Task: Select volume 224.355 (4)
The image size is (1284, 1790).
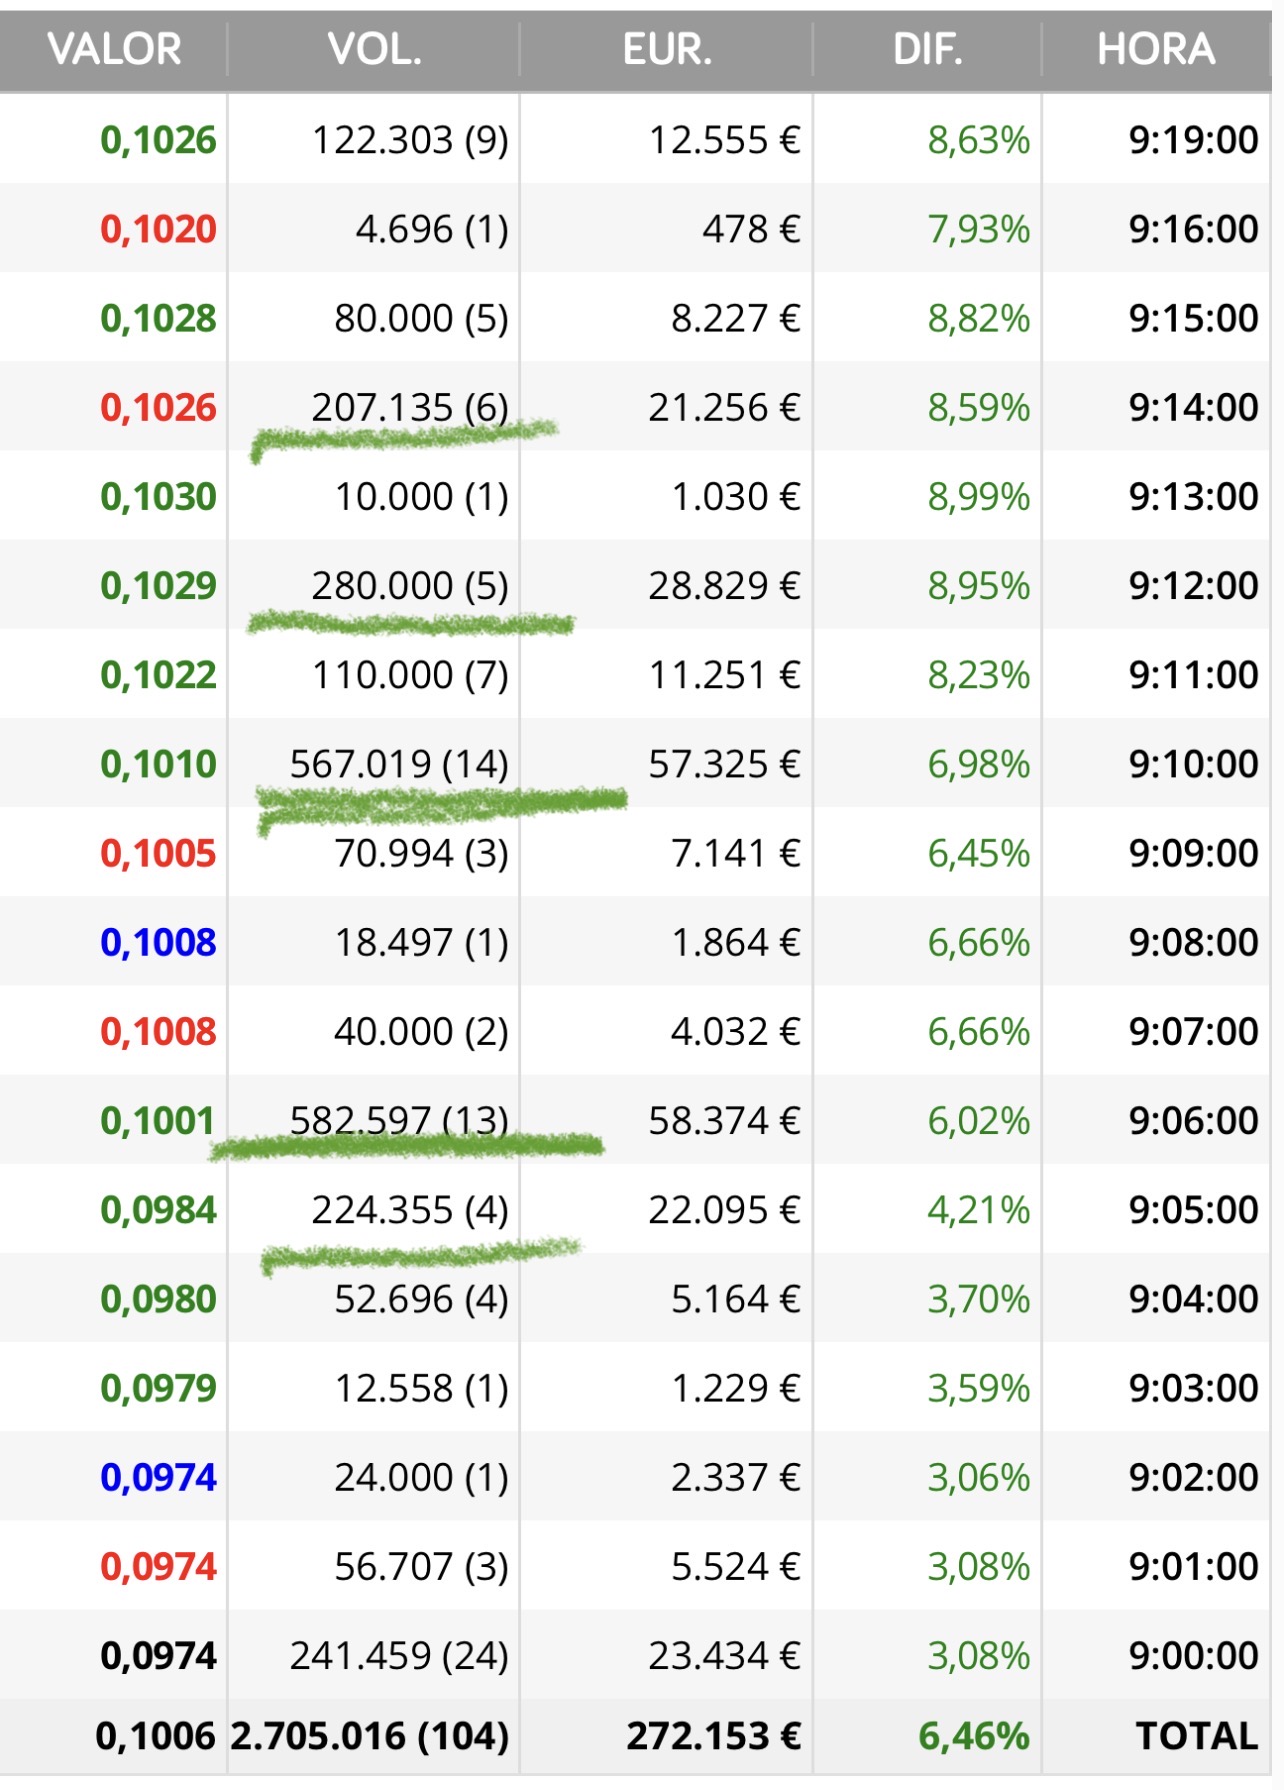Action: pos(410,1210)
